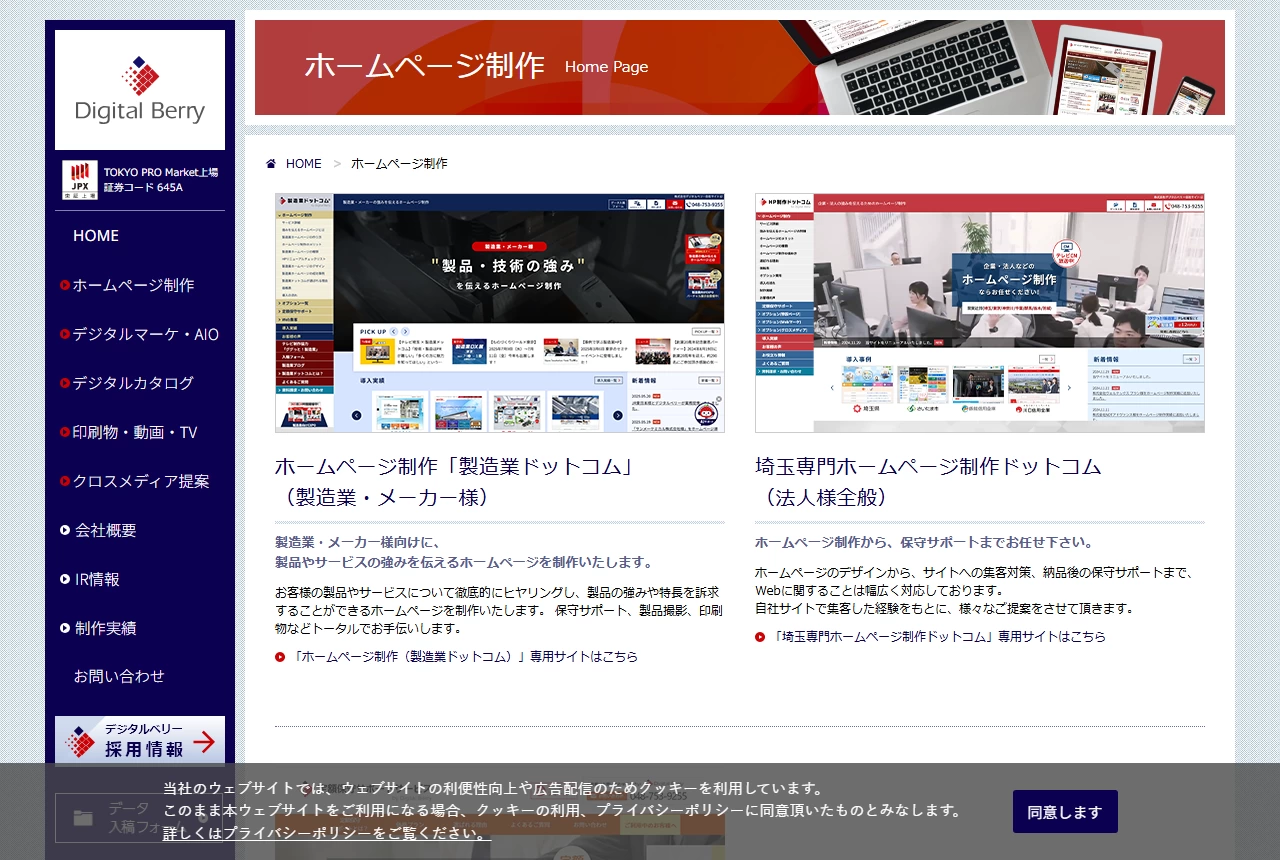This screenshot has height=860, width=1280.
Task: Go to デジタルカタログ in the sidebar
Action: tap(133, 383)
